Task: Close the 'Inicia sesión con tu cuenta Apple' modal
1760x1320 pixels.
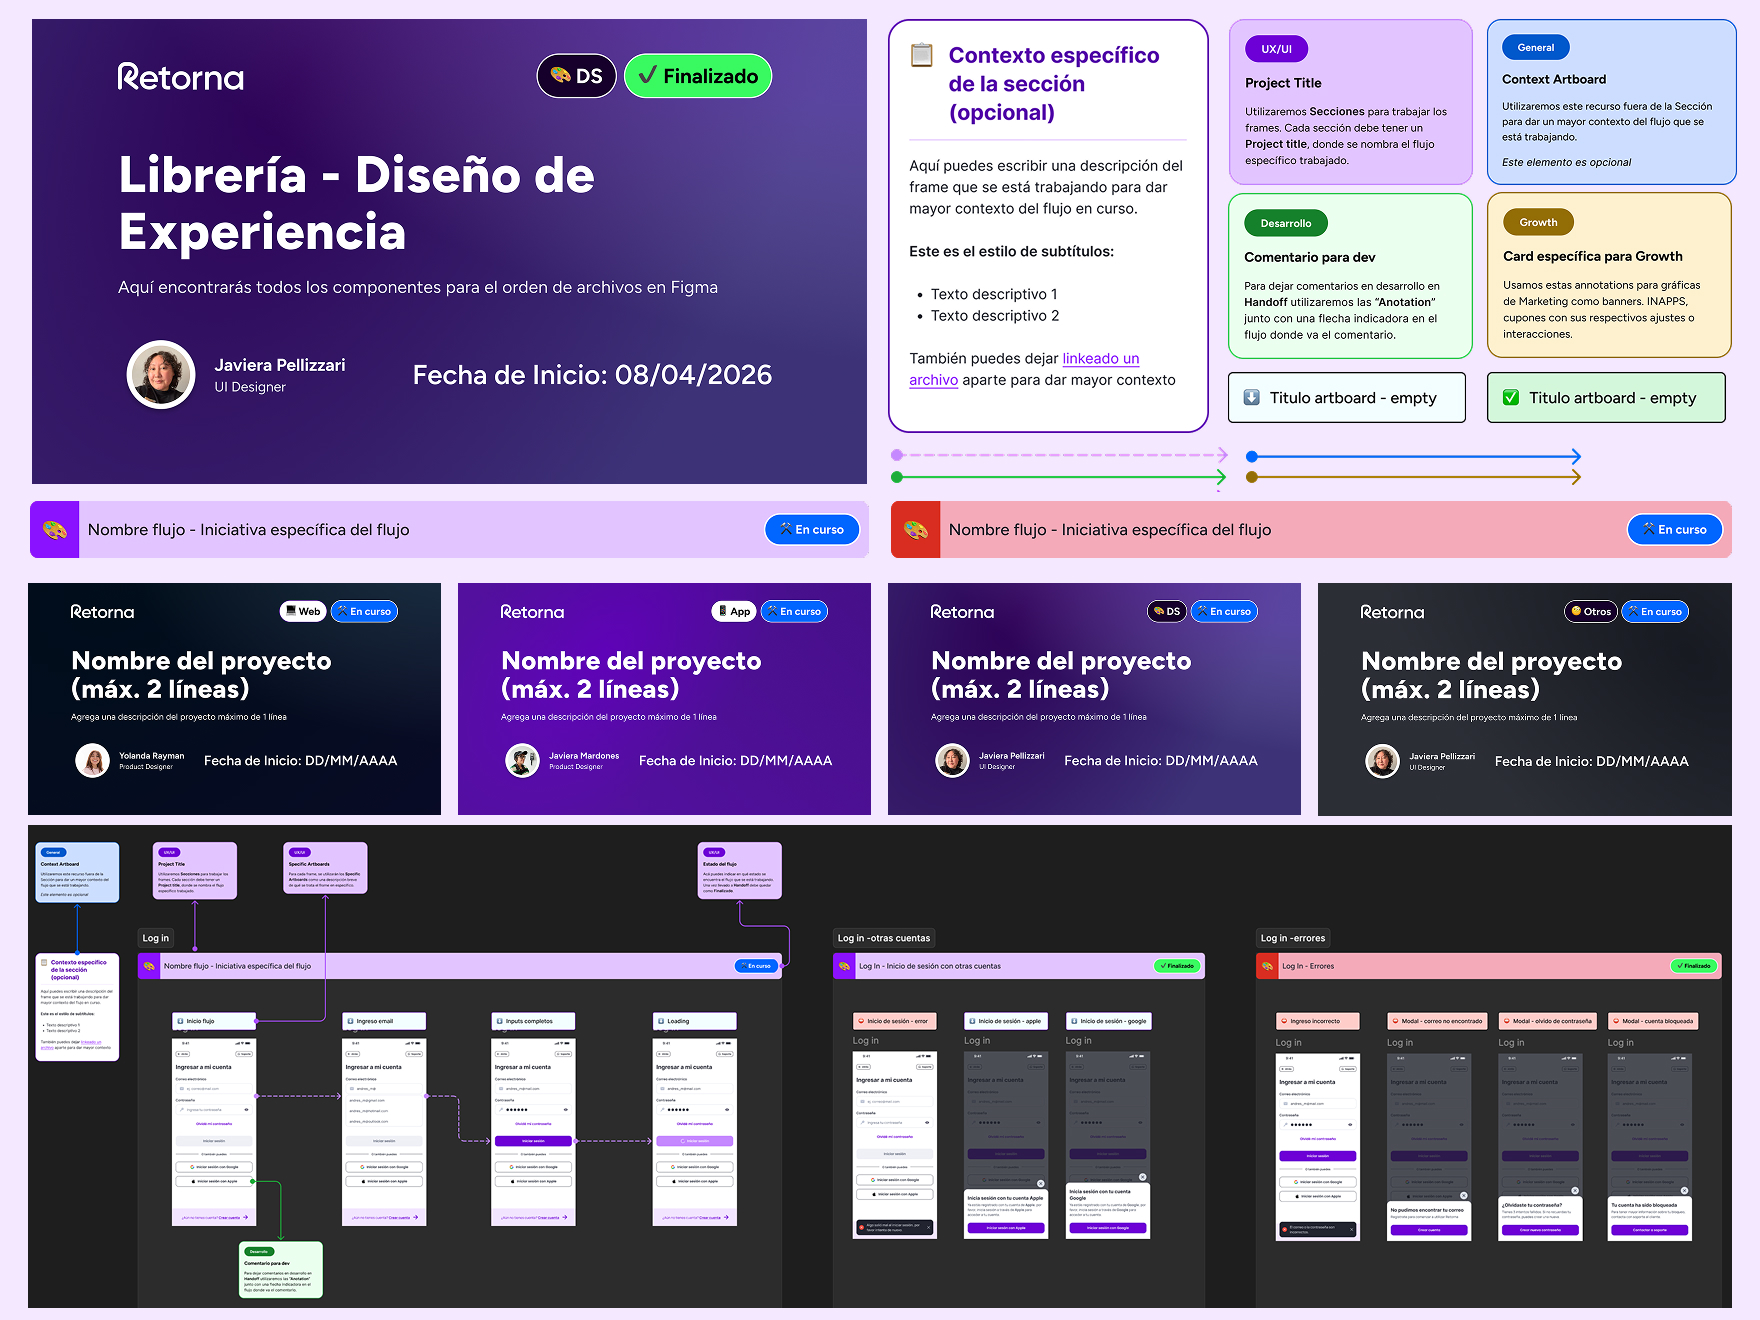Action: click(1040, 1183)
